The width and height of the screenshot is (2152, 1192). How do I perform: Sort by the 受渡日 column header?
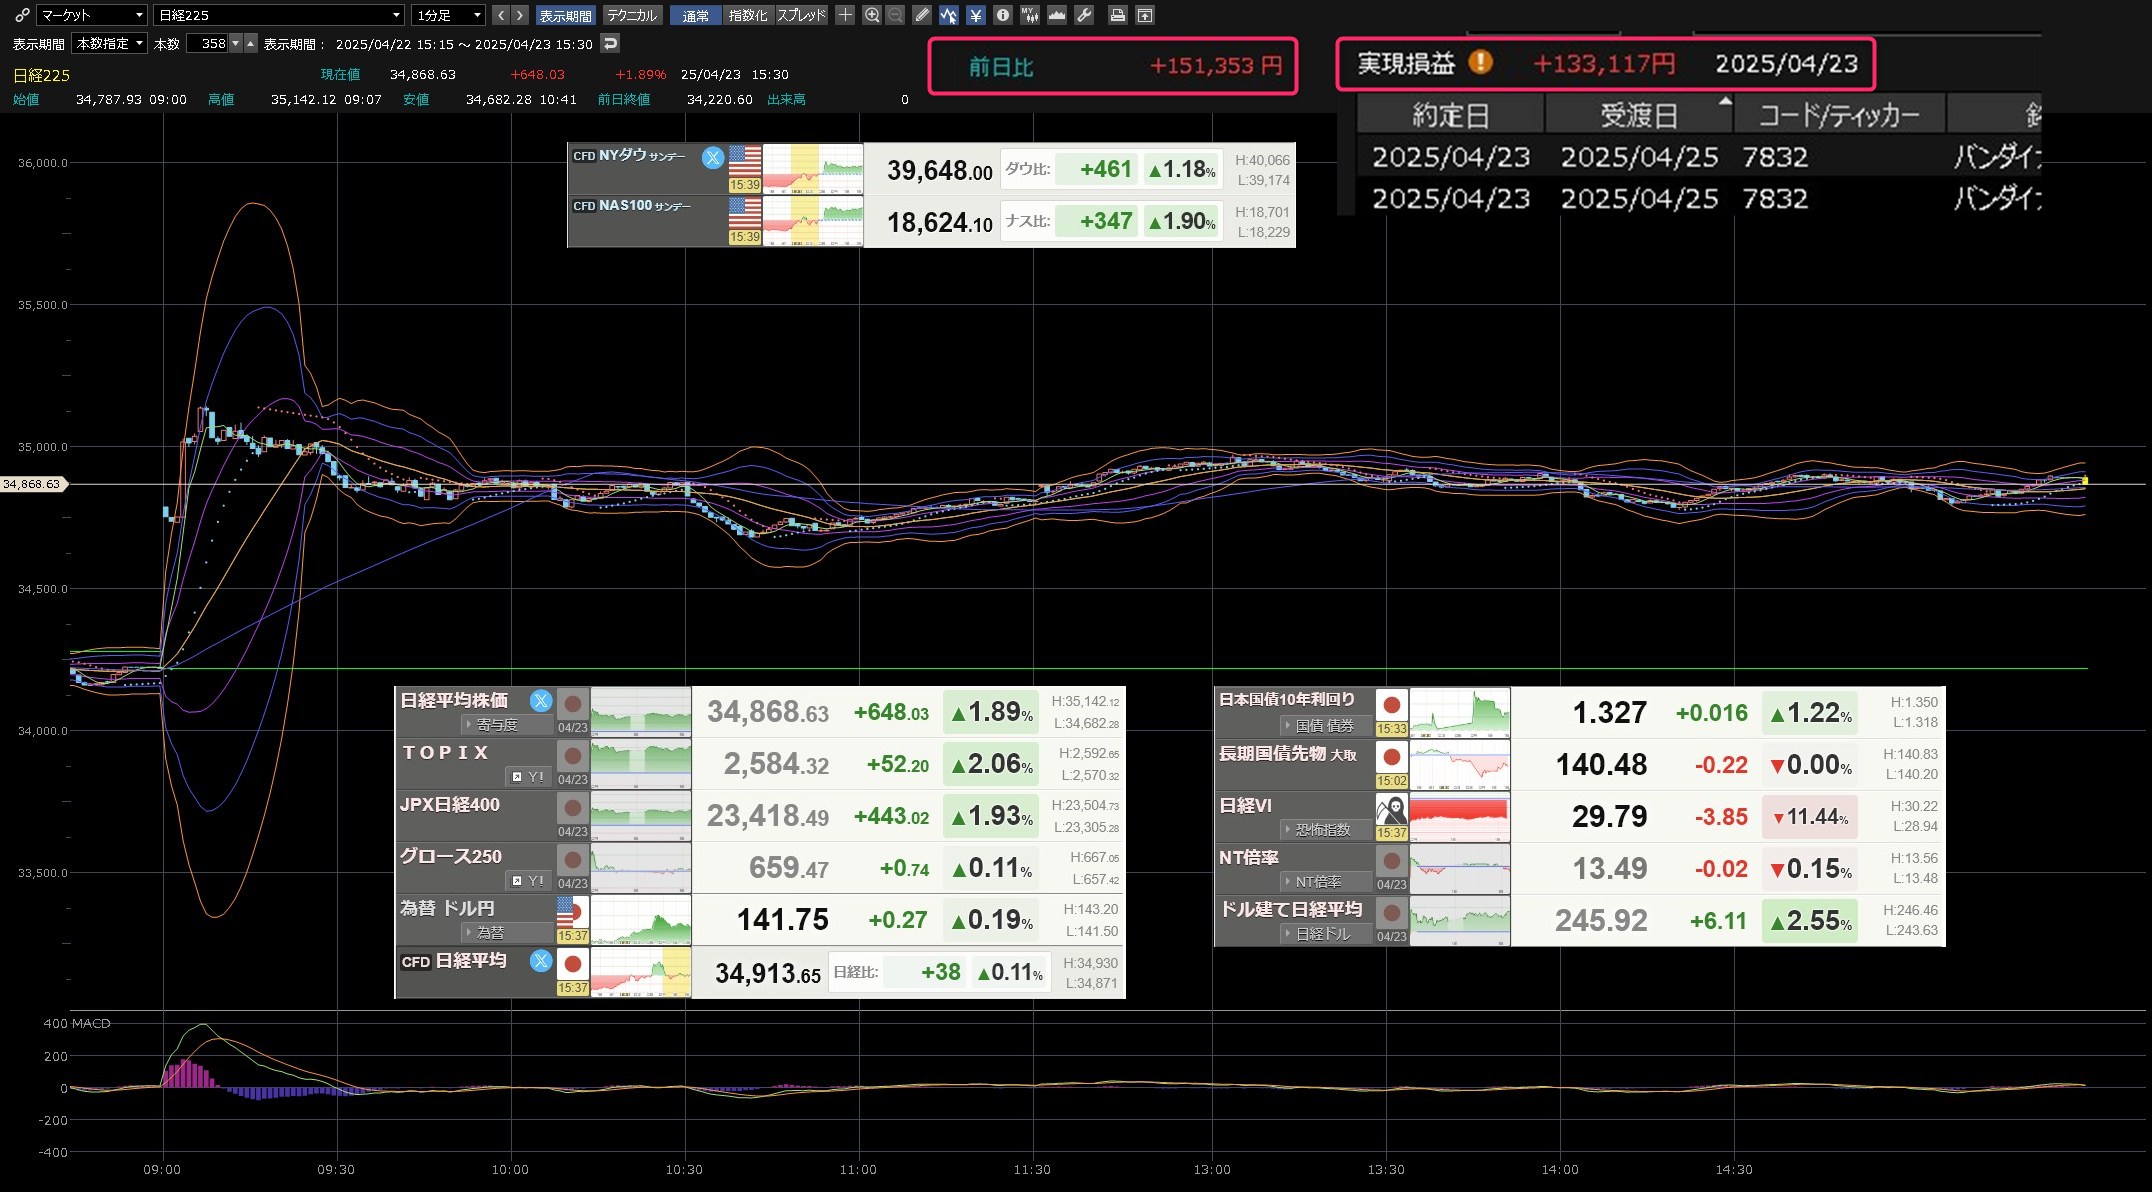tap(1639, 115)
